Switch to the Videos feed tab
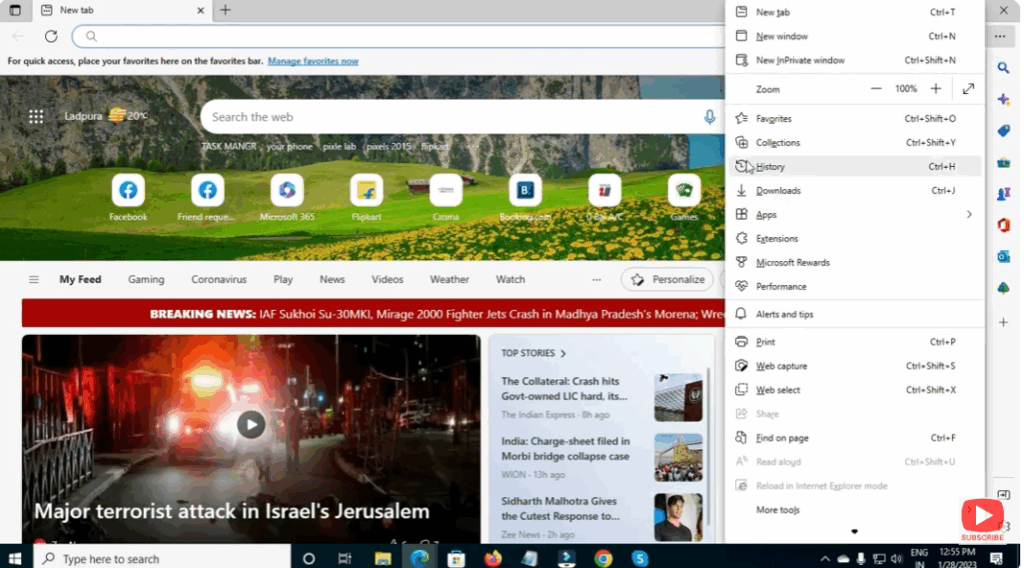 (387, 279)
